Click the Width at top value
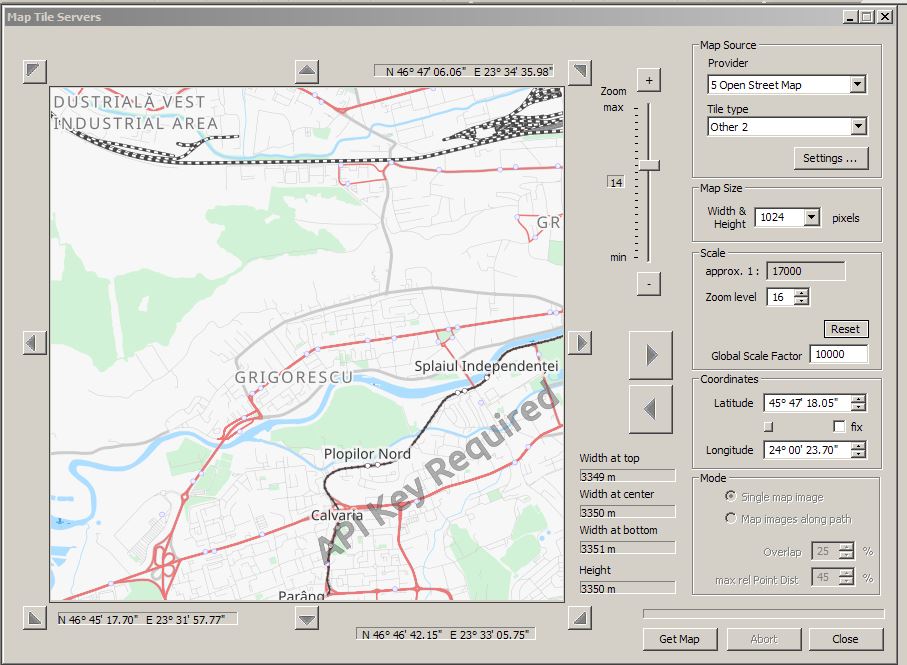Image resolution: width=907 pixels, height=665 pixels. (628, 476)
